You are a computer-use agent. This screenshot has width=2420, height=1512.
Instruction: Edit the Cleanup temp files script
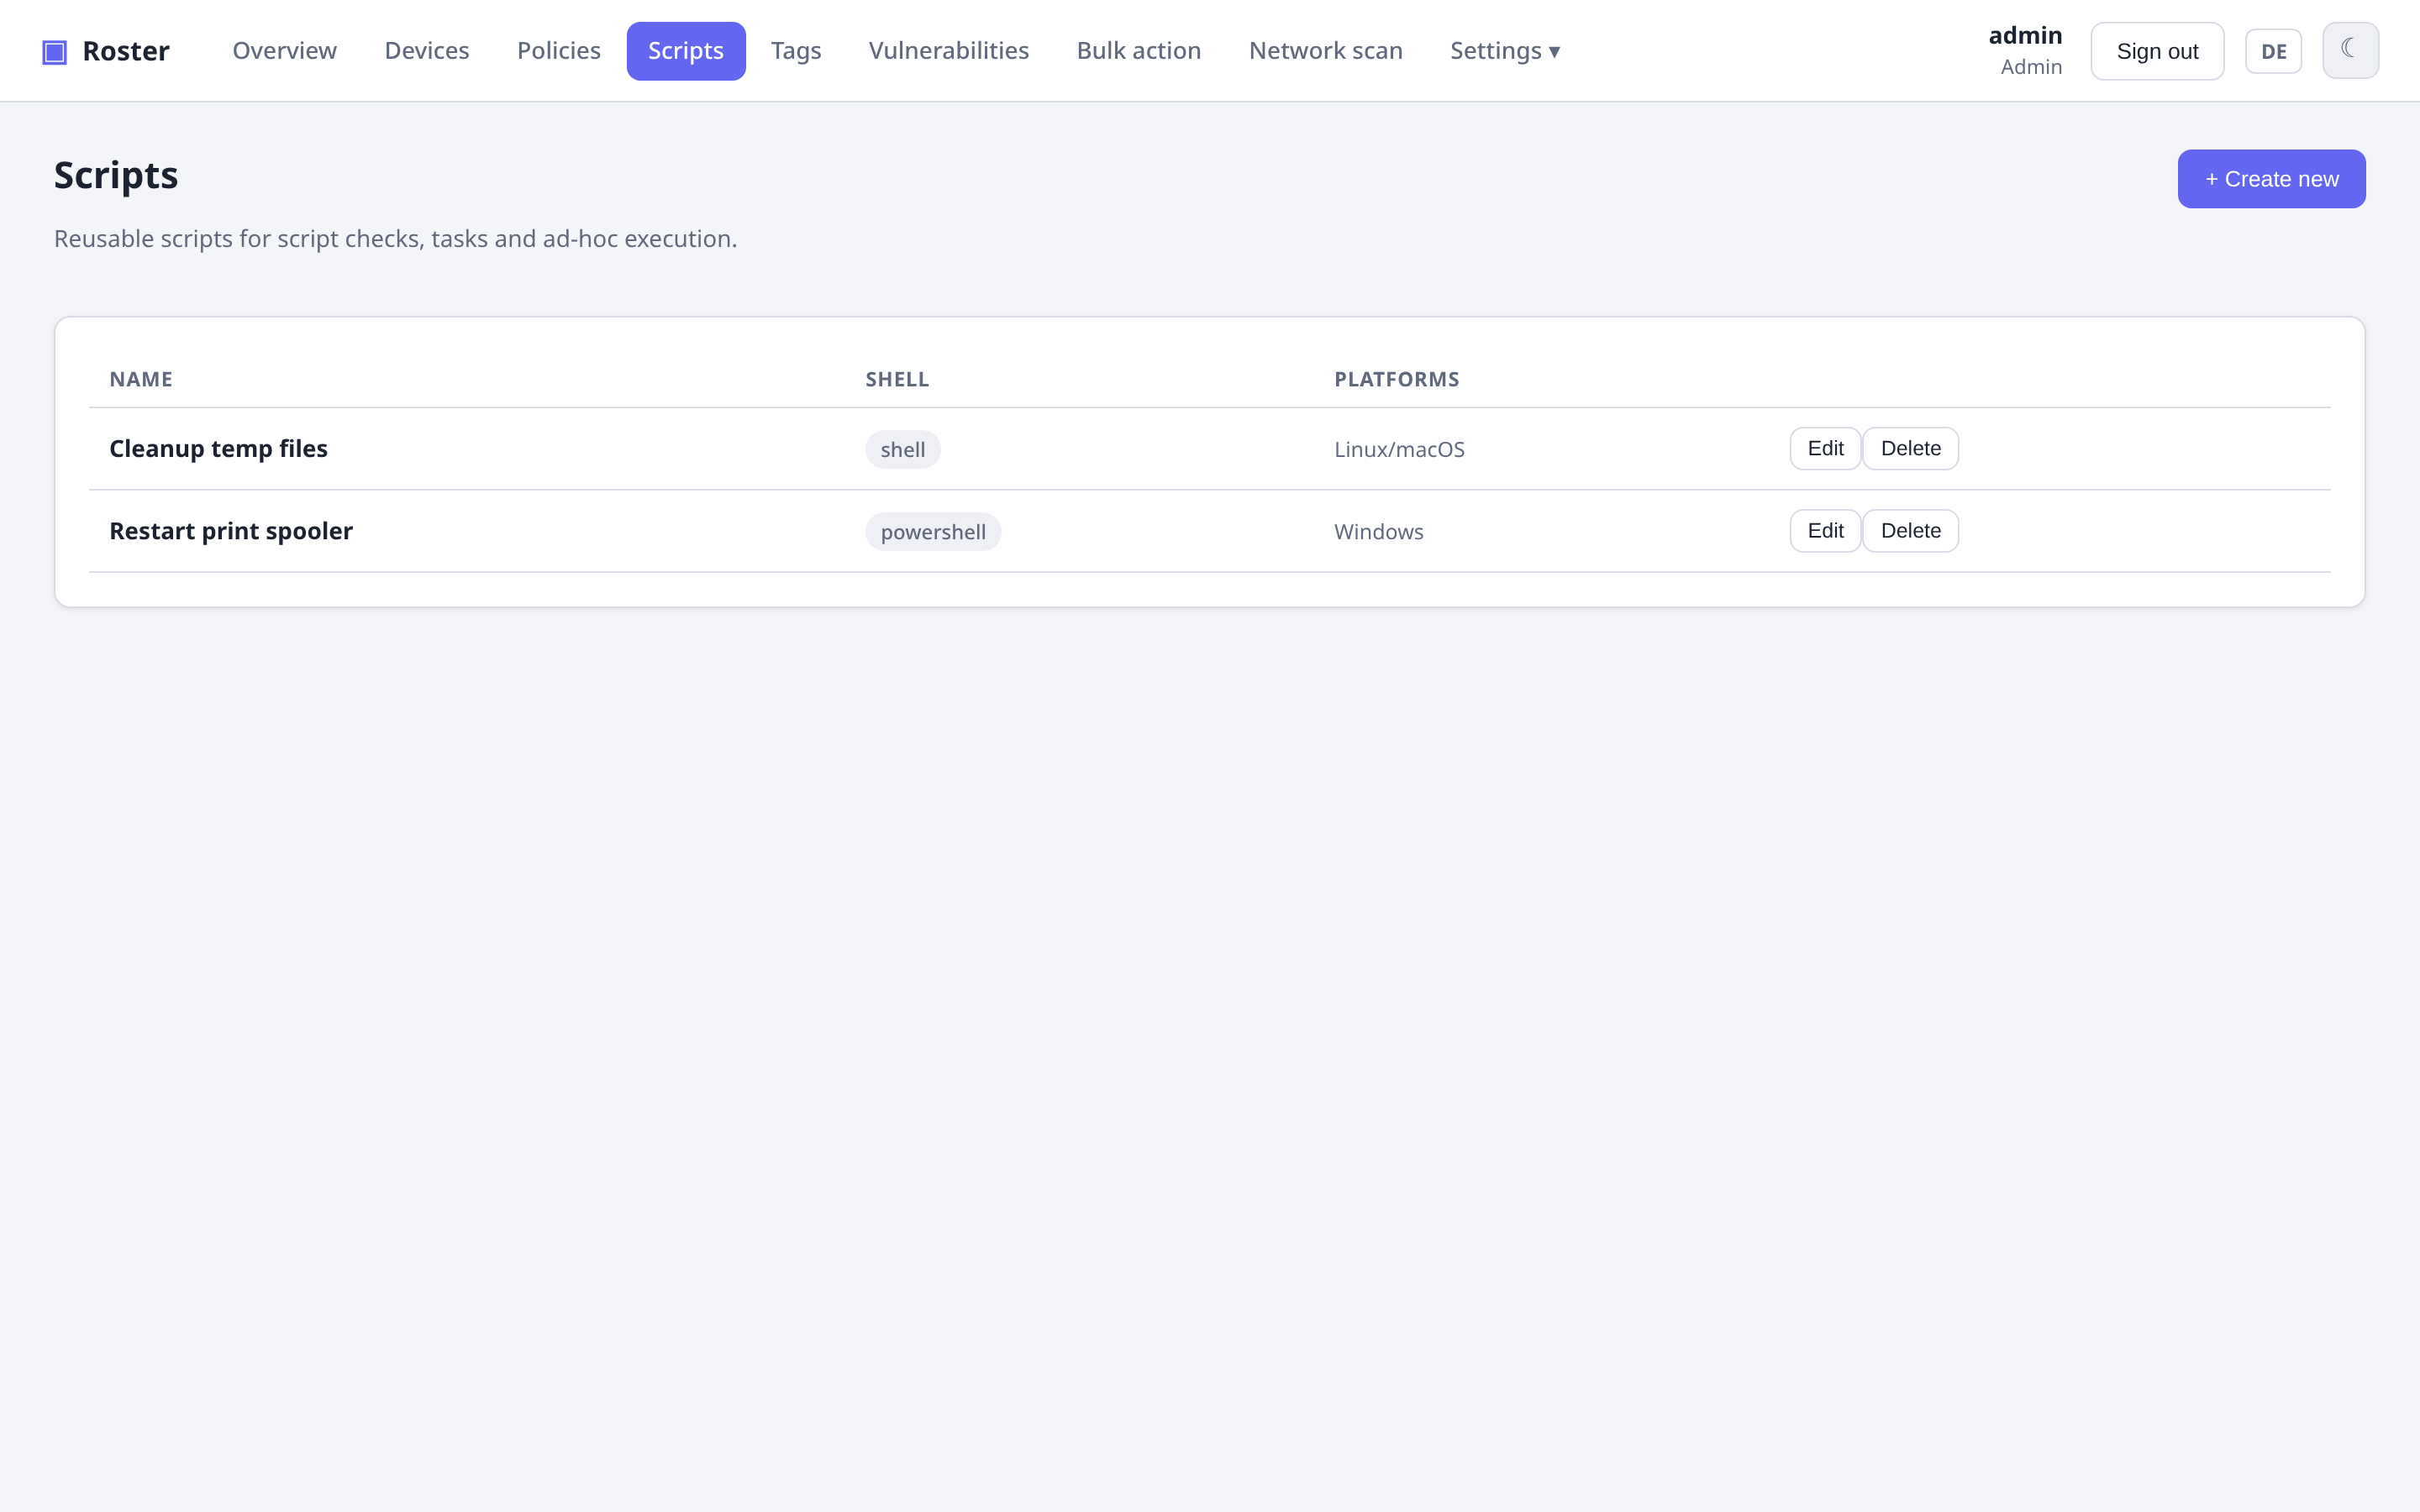(1825, 449)
